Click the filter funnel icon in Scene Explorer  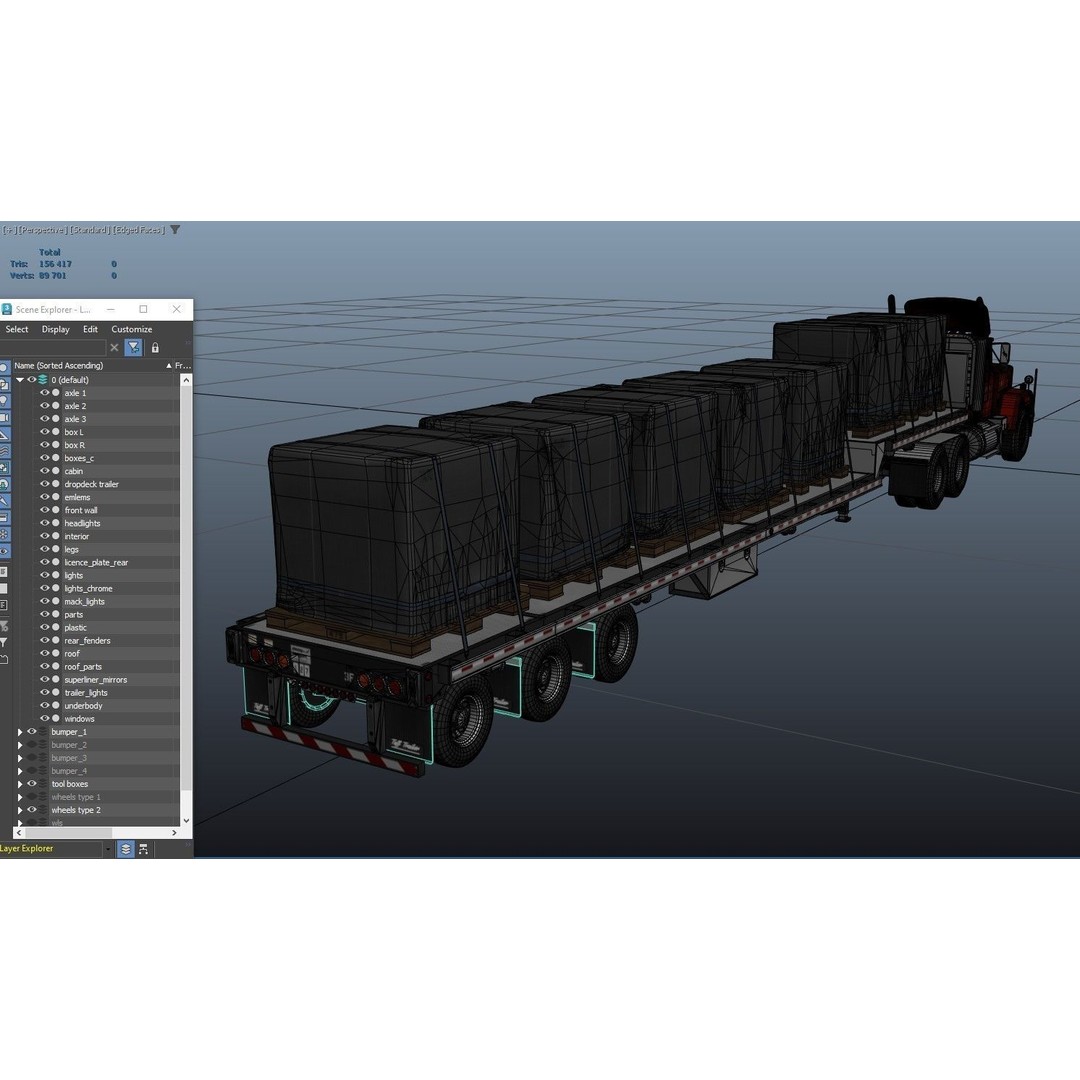(x=134, y=347)
